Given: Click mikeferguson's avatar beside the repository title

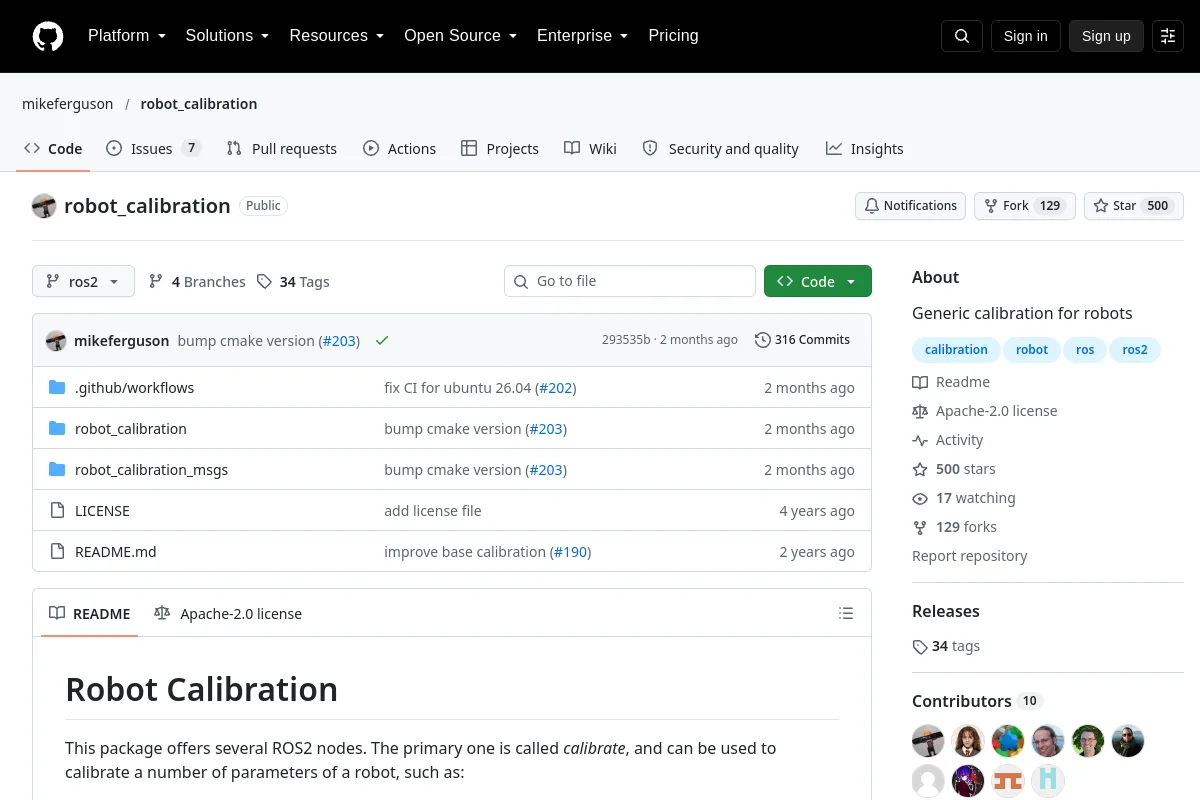Looking at the screenshot, I should point(44,206).
